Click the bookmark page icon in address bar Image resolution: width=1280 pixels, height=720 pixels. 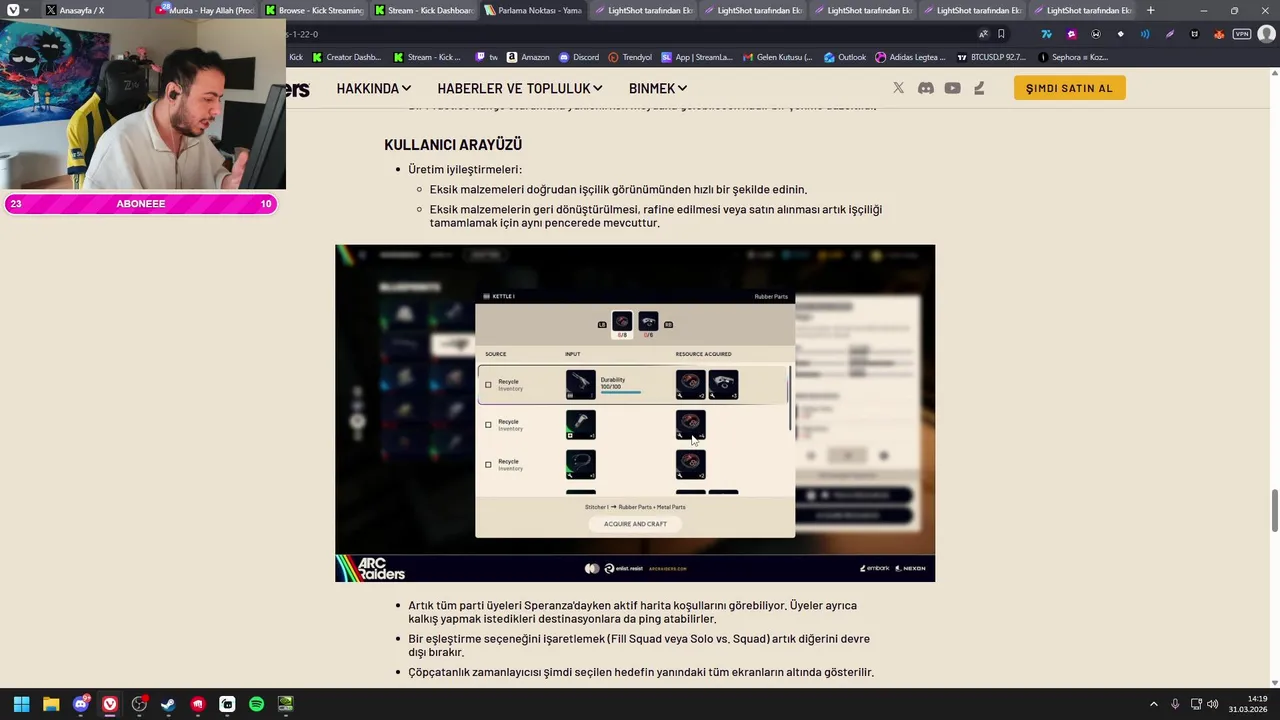pos(1001,34)
